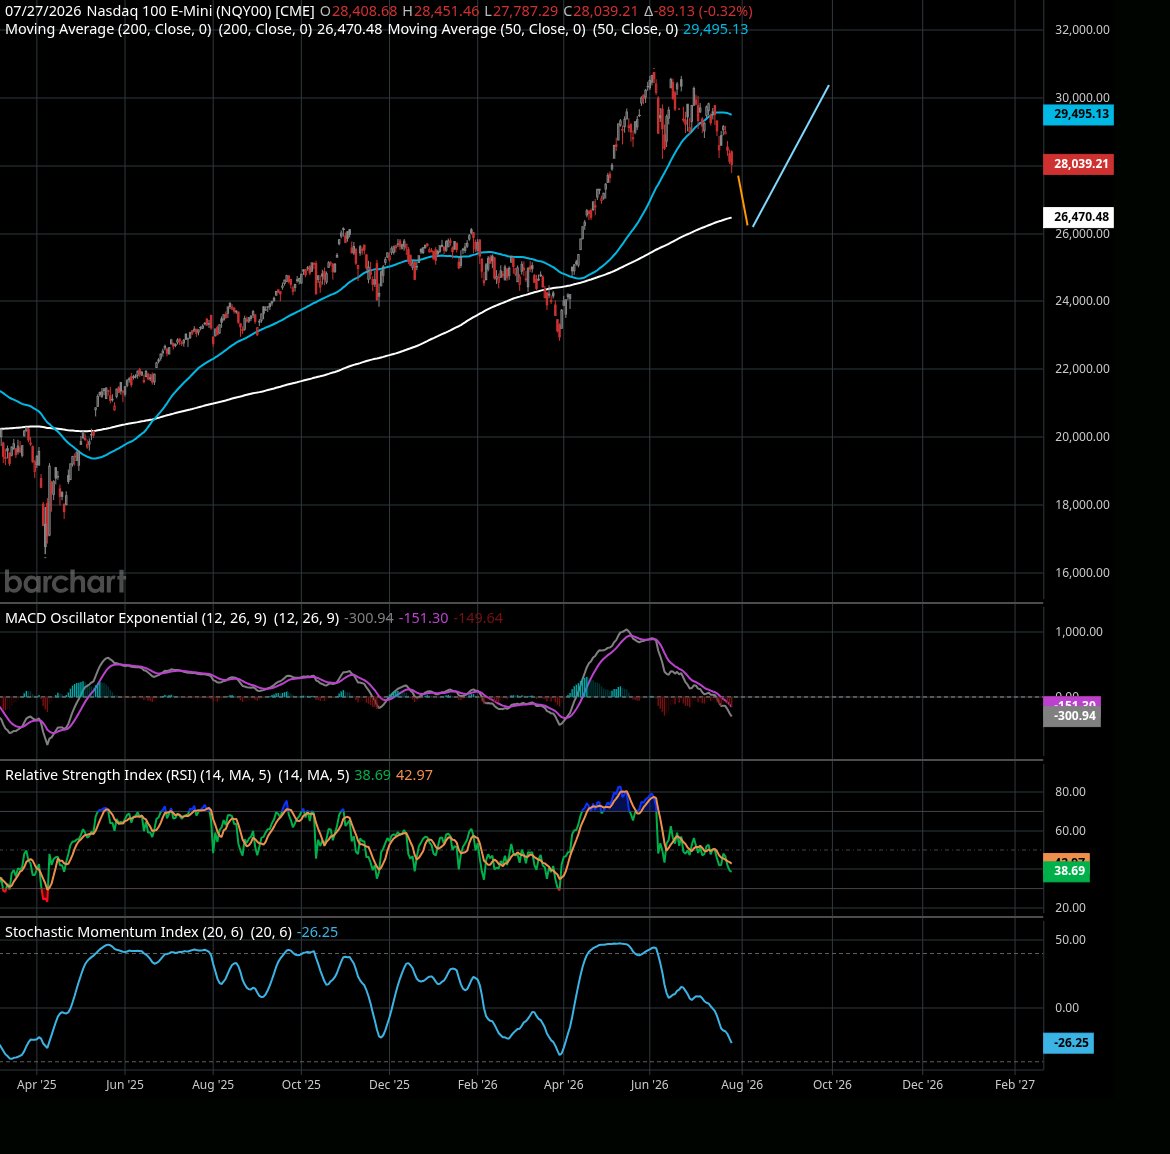The width and height of the screenshot is (1170, 1154).
Task: Click the 20.00 label on the RSI axis
Action: point(1070,908)
